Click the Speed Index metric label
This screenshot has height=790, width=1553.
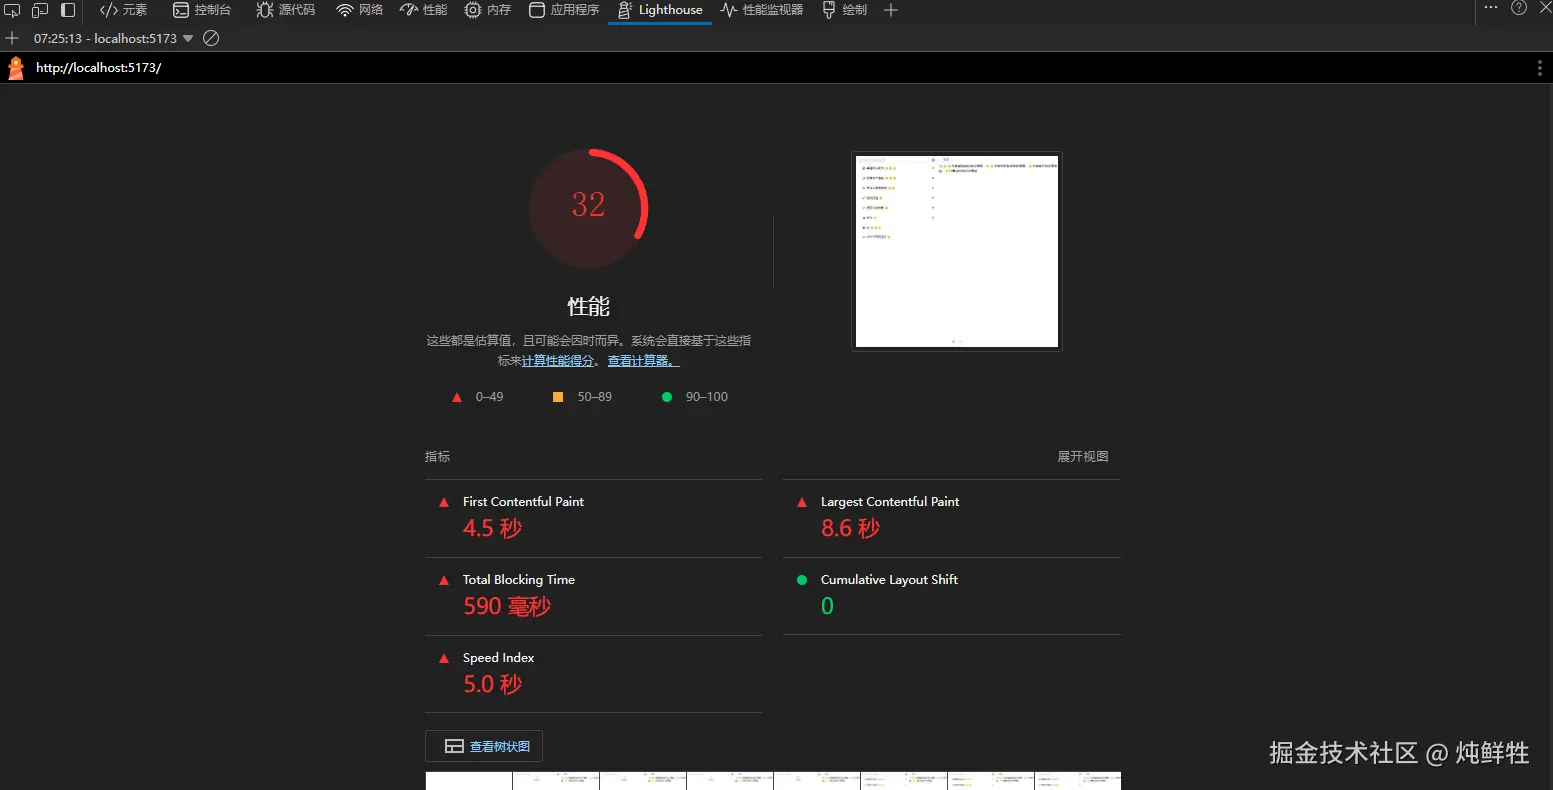(x=499, y=658)
